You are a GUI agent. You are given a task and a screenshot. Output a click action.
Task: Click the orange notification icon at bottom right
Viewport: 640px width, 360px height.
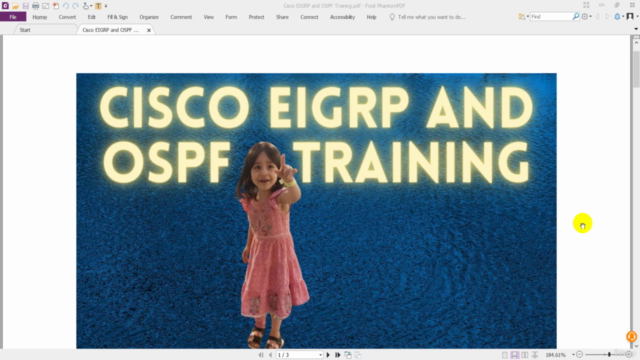click(x=631, y=336)
